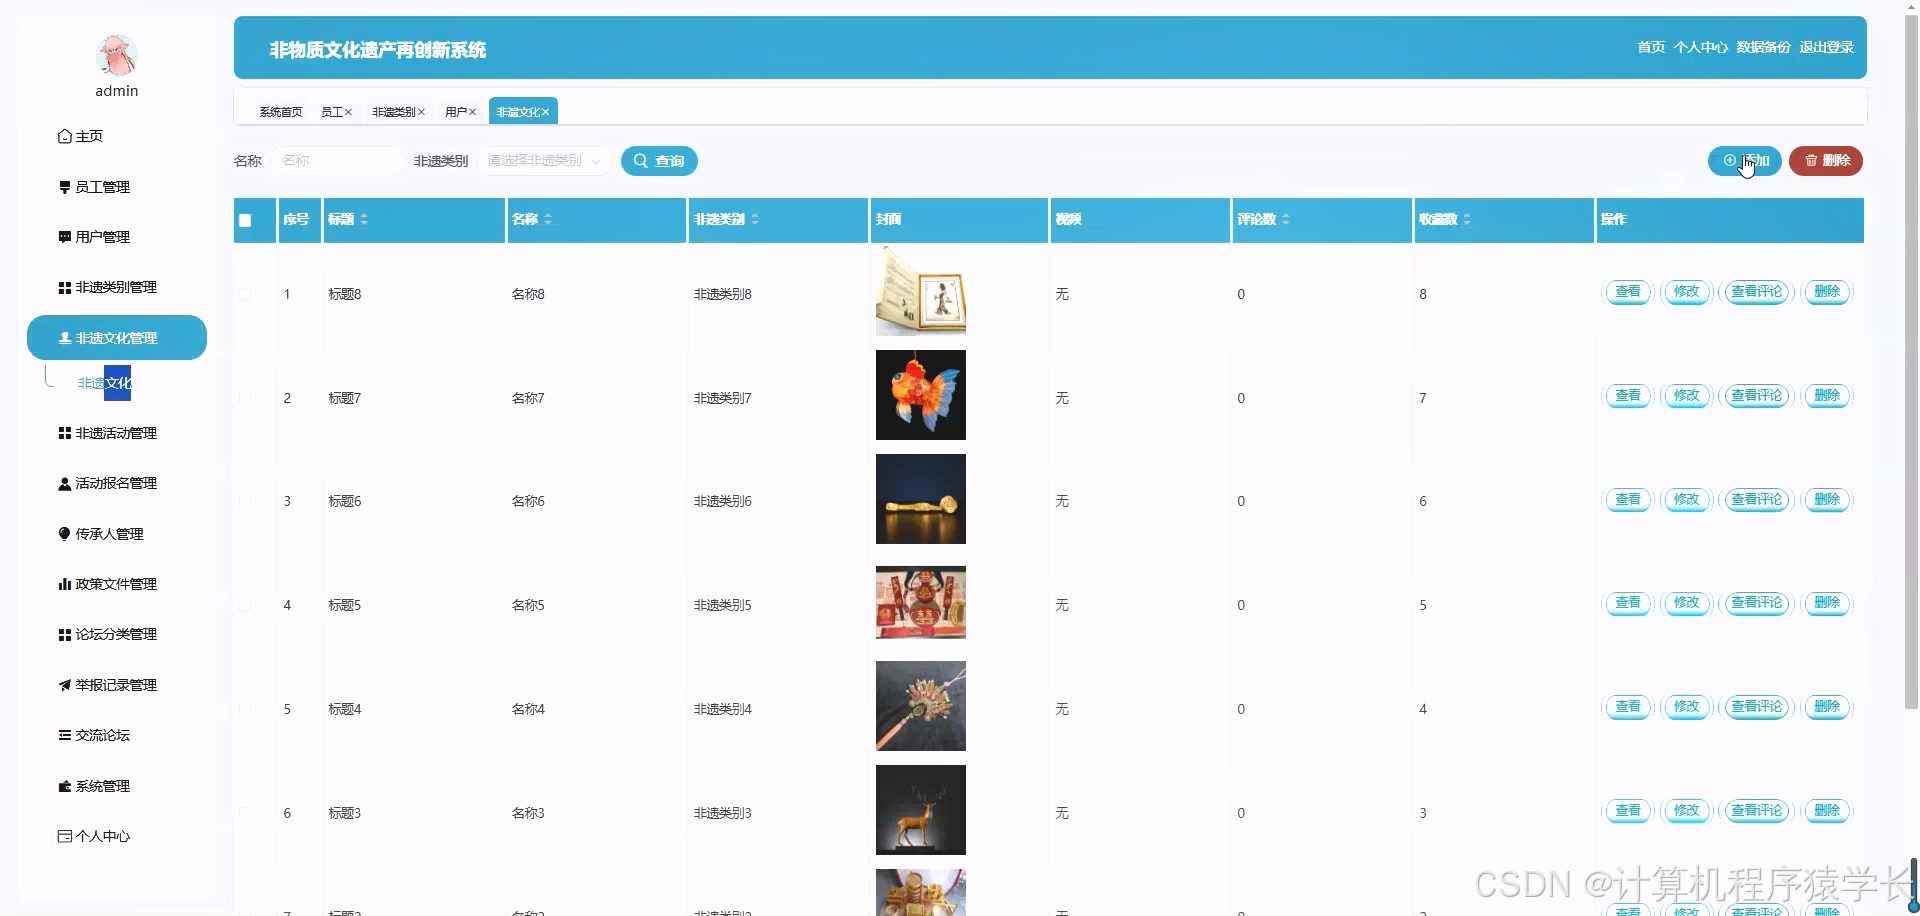The height and width of the screenshot is (916, 1920).
Task: Expand the 政策文件管理 sidebar menu
Action: [117, 584]
